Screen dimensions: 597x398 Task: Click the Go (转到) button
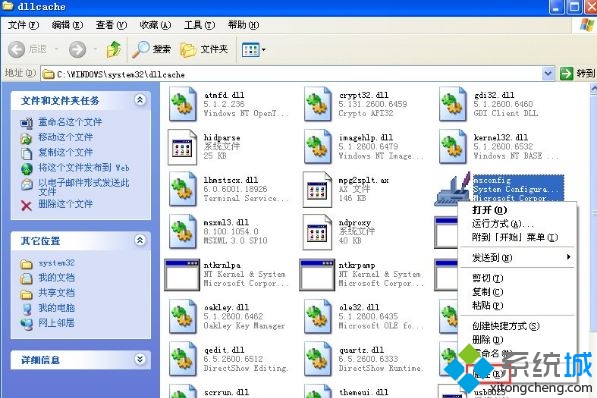[x=577, y=74]
